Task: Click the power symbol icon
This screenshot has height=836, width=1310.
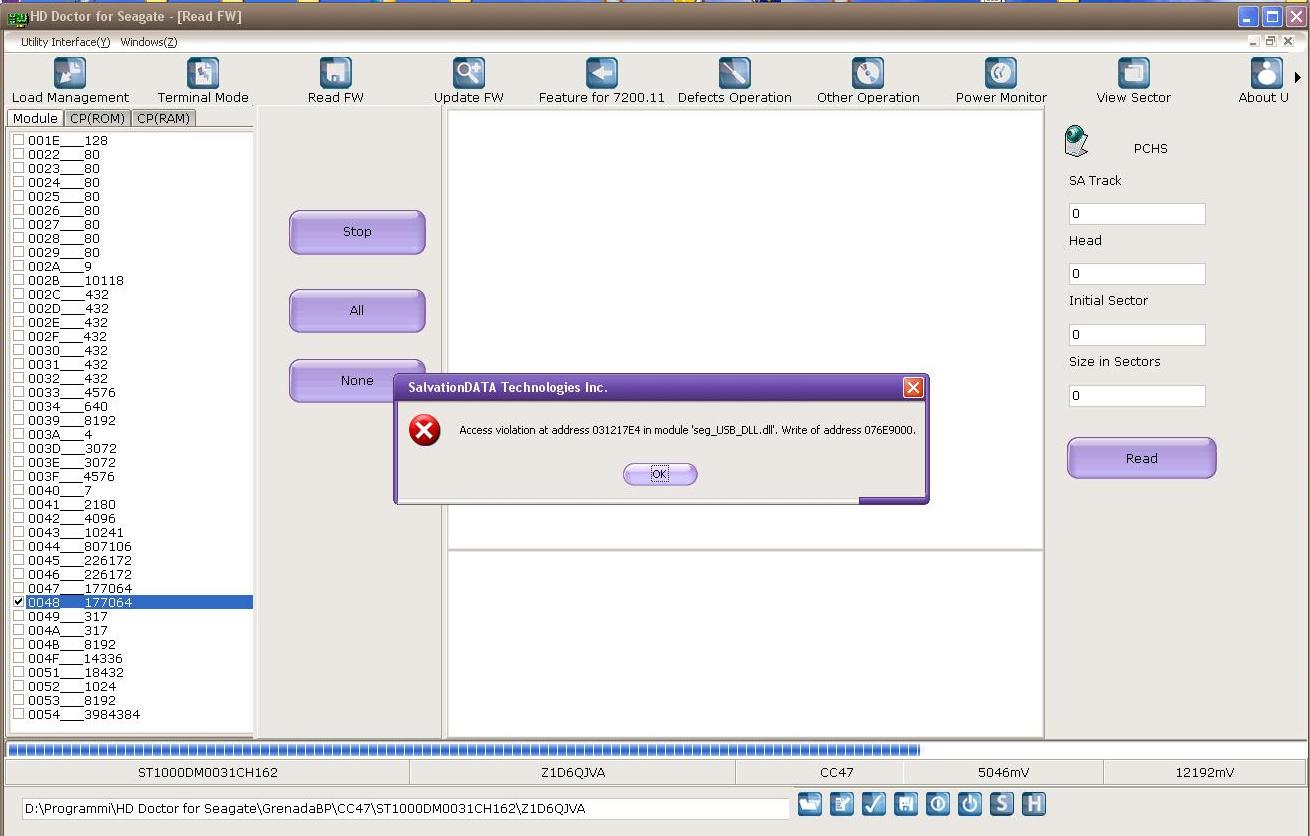Action: 970,804
